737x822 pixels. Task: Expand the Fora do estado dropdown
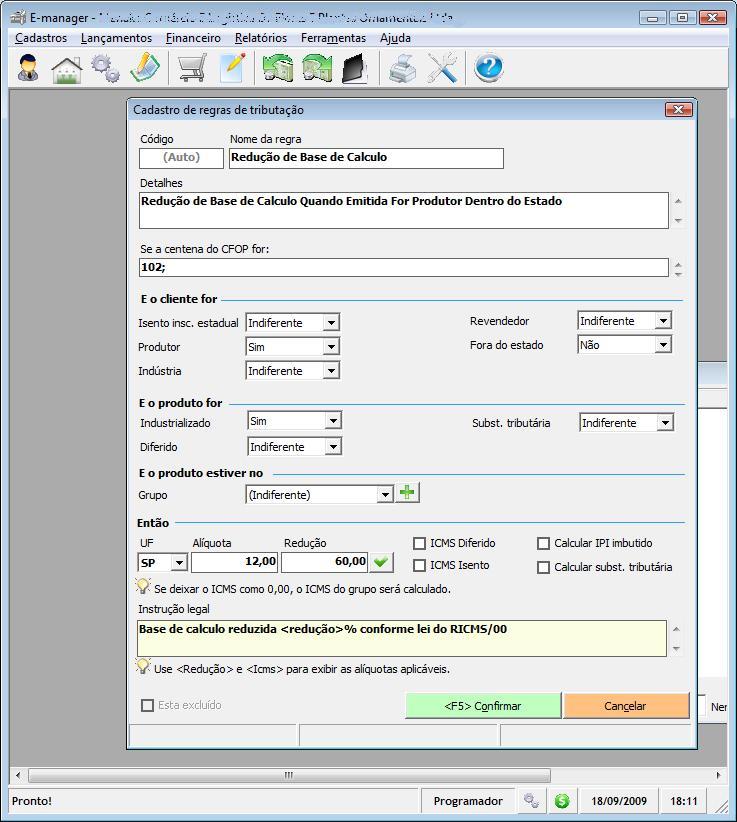point(662,345)
